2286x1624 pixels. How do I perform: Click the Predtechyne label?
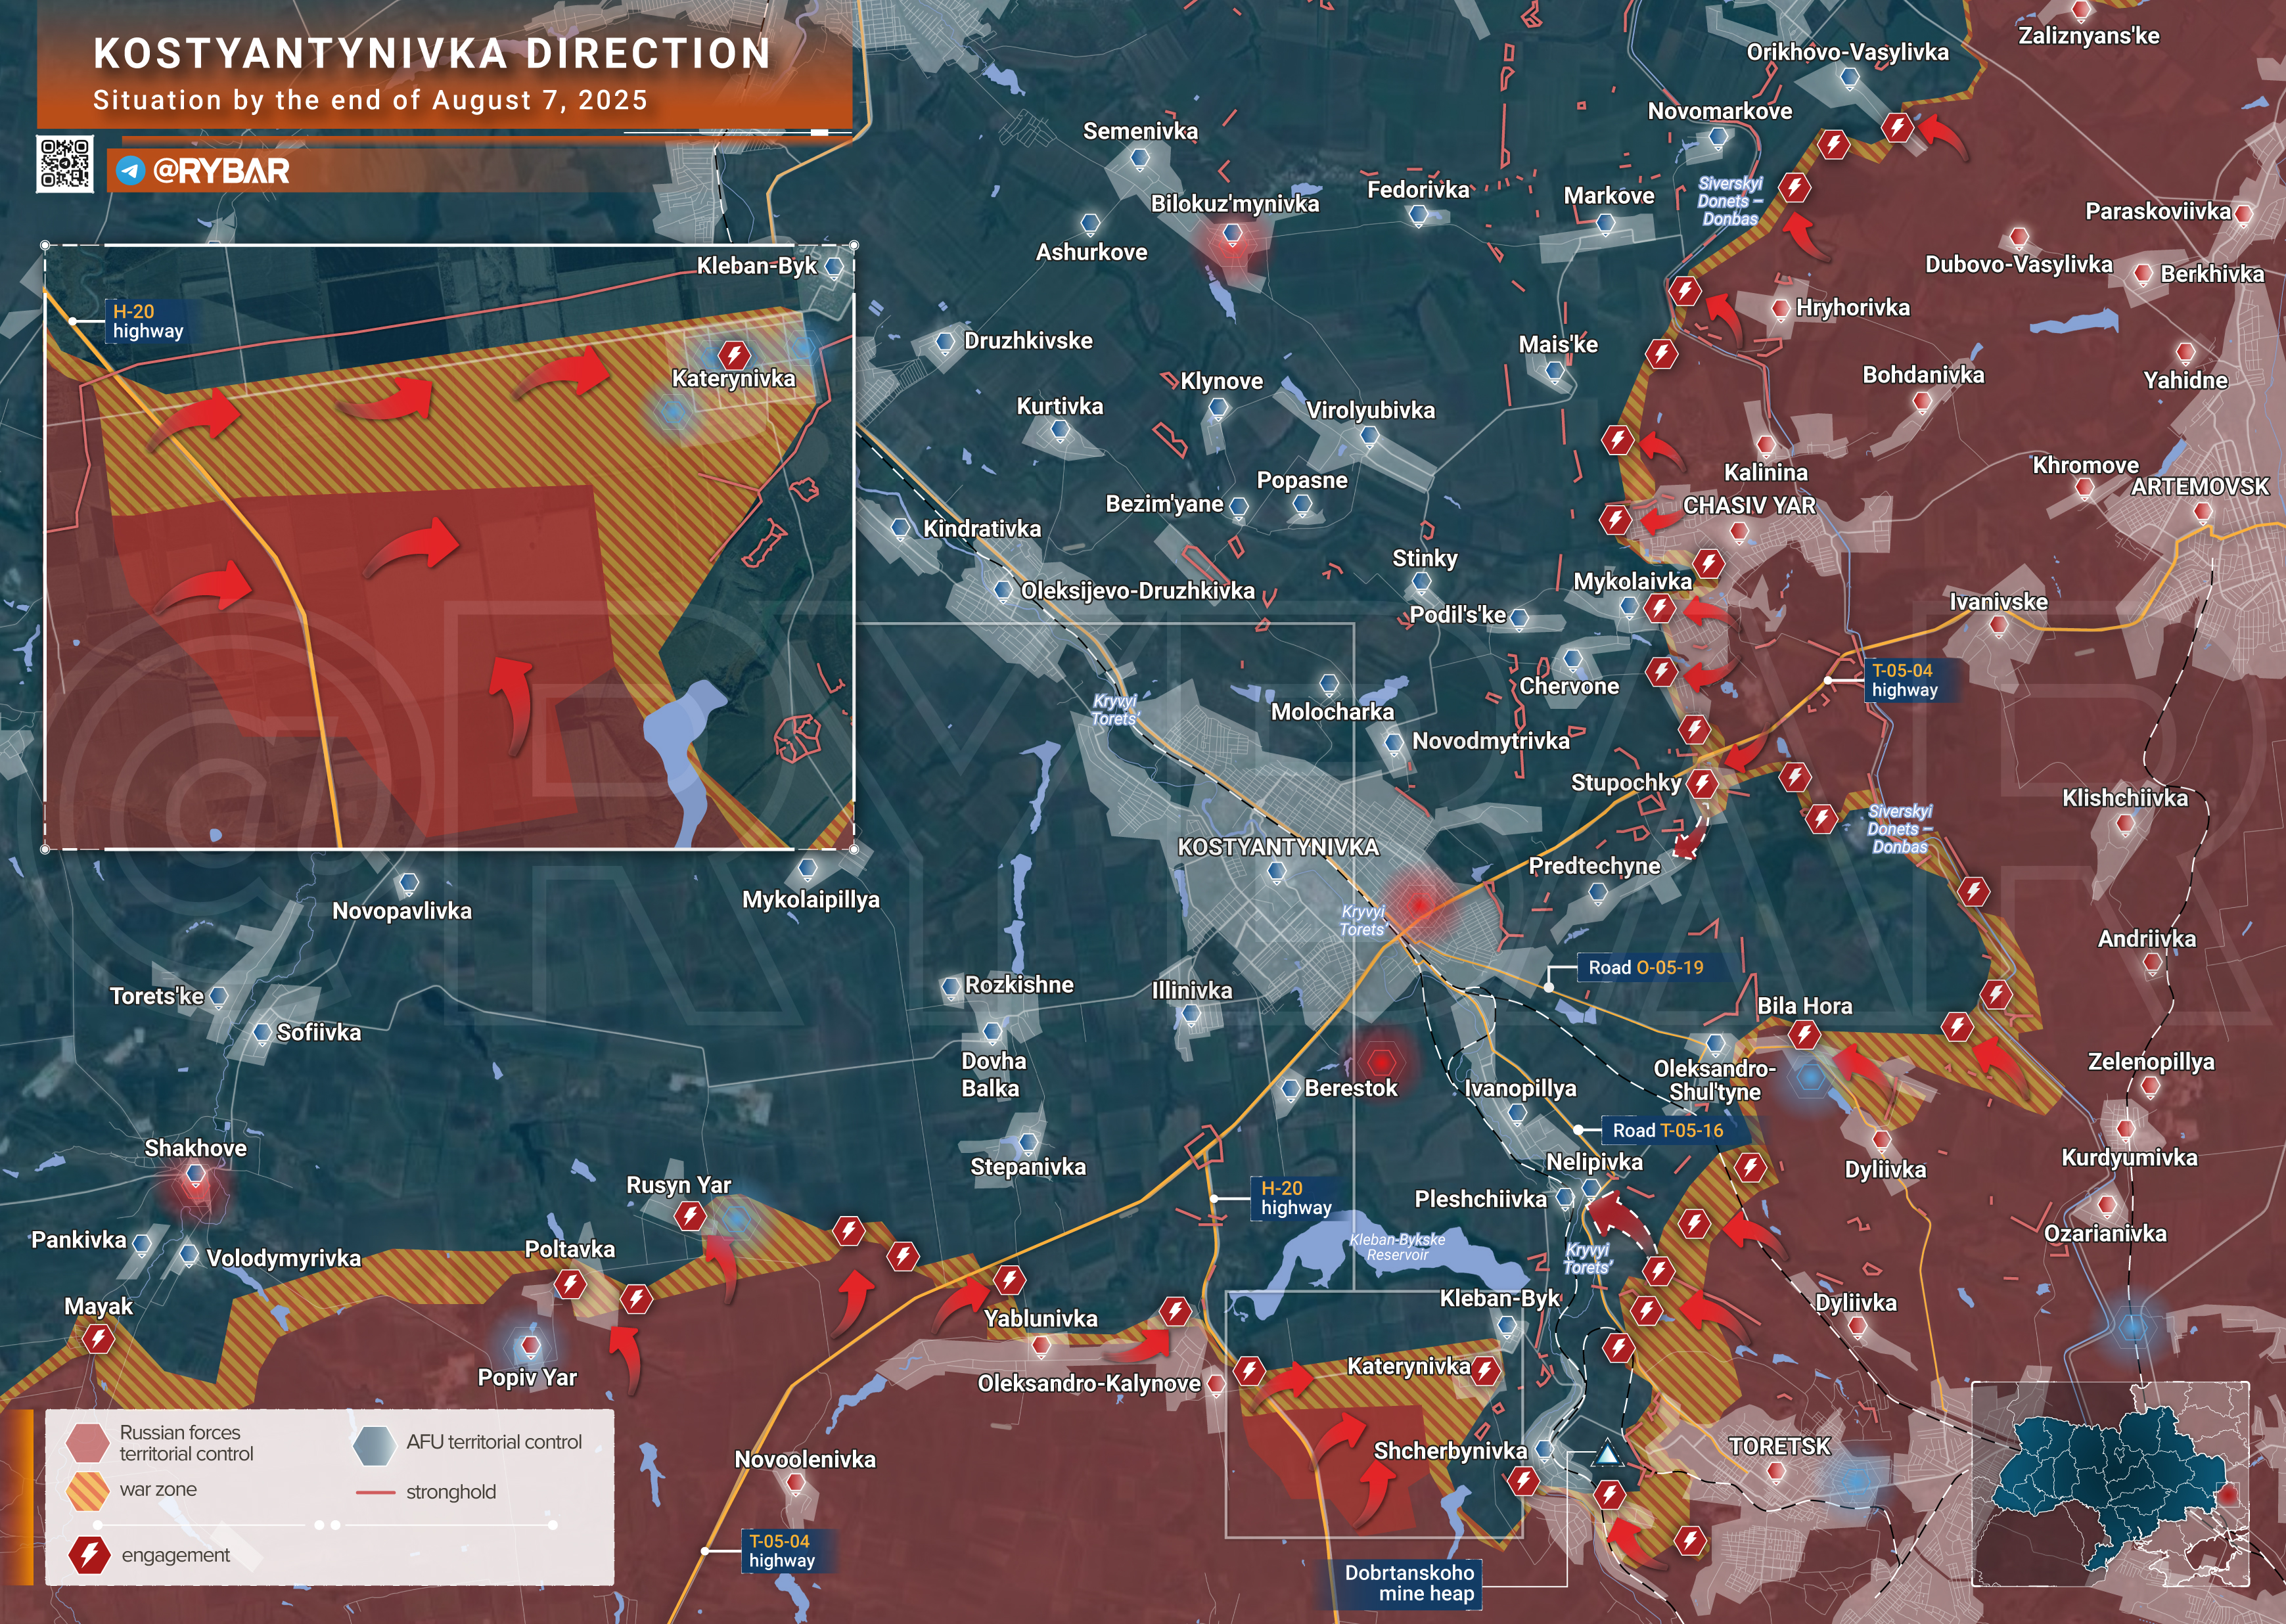(x=1594, y=866)
